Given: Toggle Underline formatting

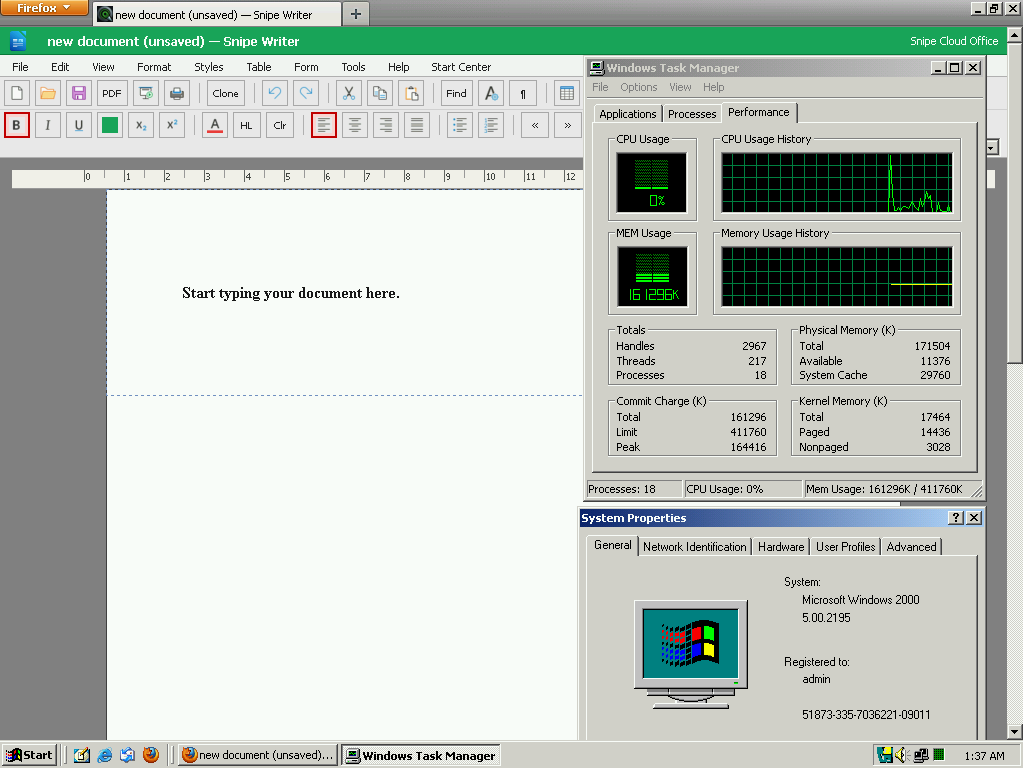Looking at the screenshot, I should [x=79, y=125].
